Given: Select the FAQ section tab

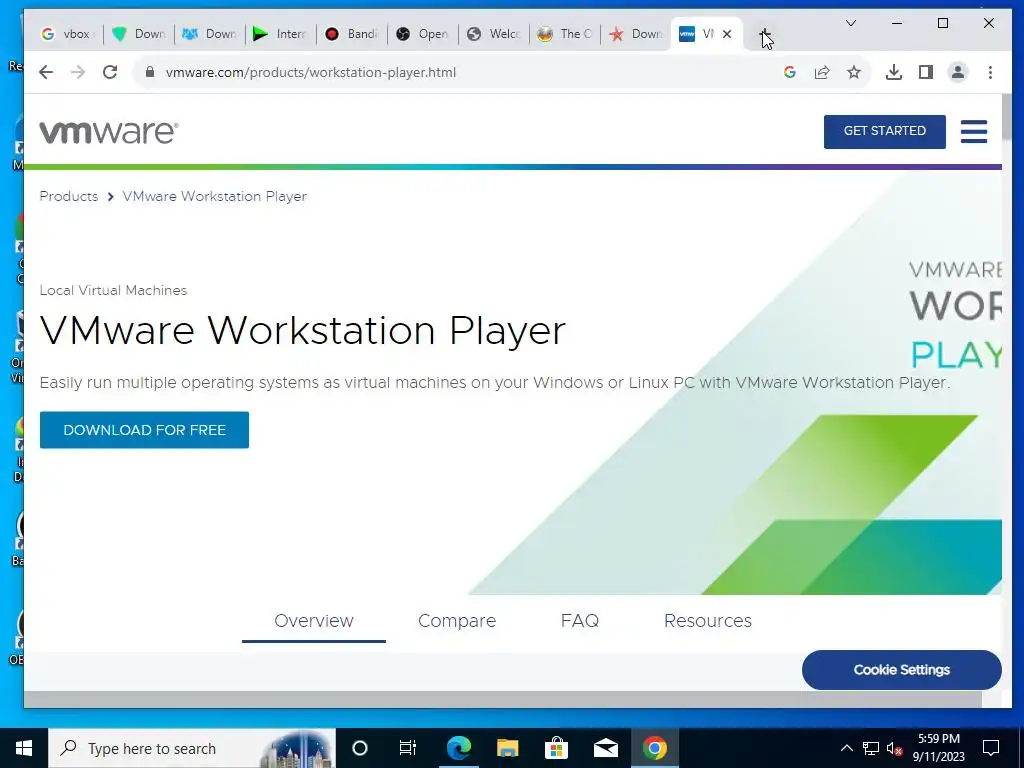Looking at the screenshot, I should pyautogui.click(x=579, y=620).
